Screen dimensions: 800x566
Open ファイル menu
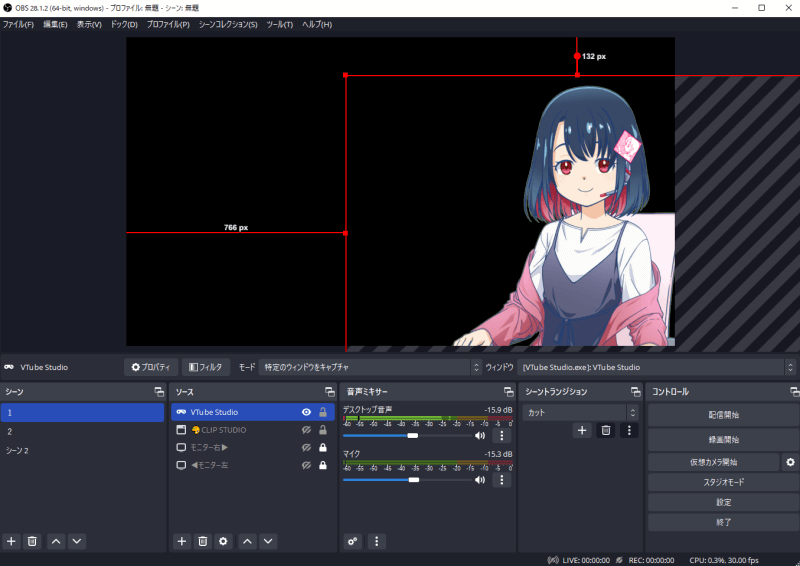click(x=18, y=24)
